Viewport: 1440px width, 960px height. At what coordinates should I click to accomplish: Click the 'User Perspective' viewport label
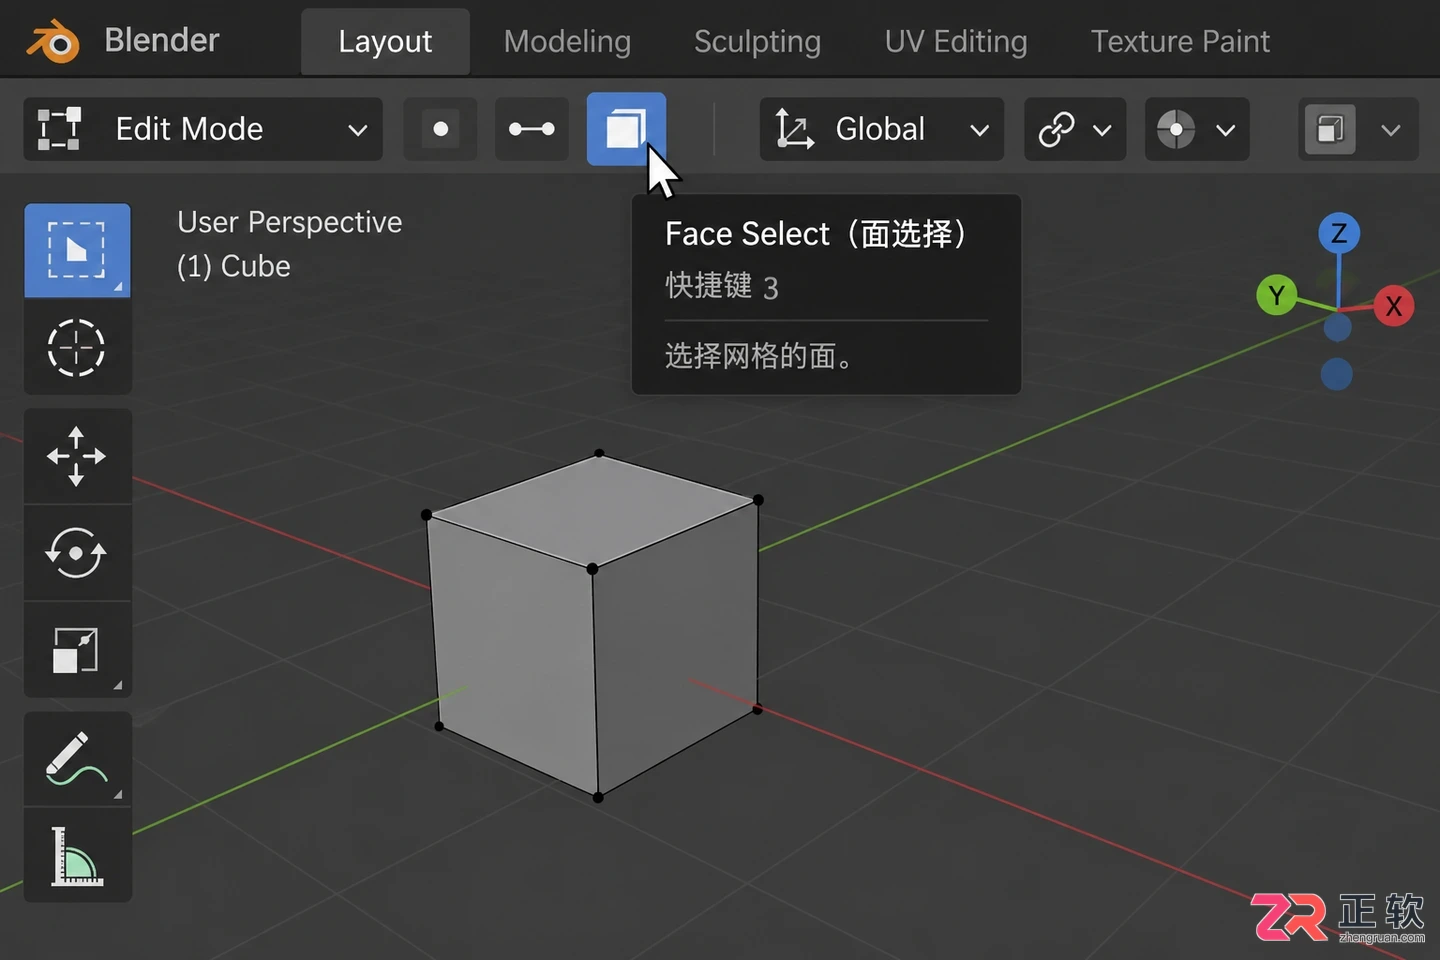pyautogui.click(x=290, y=222)
